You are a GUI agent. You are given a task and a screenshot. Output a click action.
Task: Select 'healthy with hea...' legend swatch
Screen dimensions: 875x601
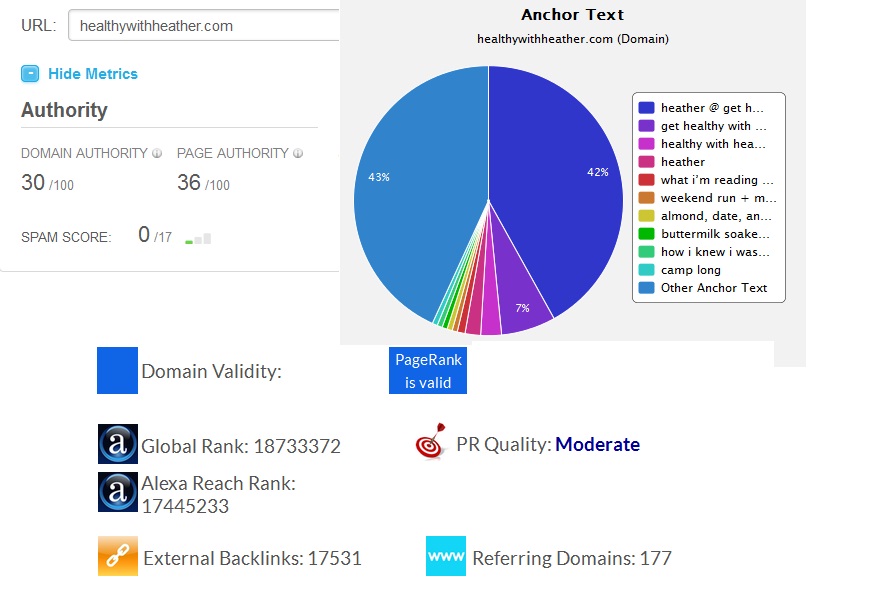tap(646, 144)
